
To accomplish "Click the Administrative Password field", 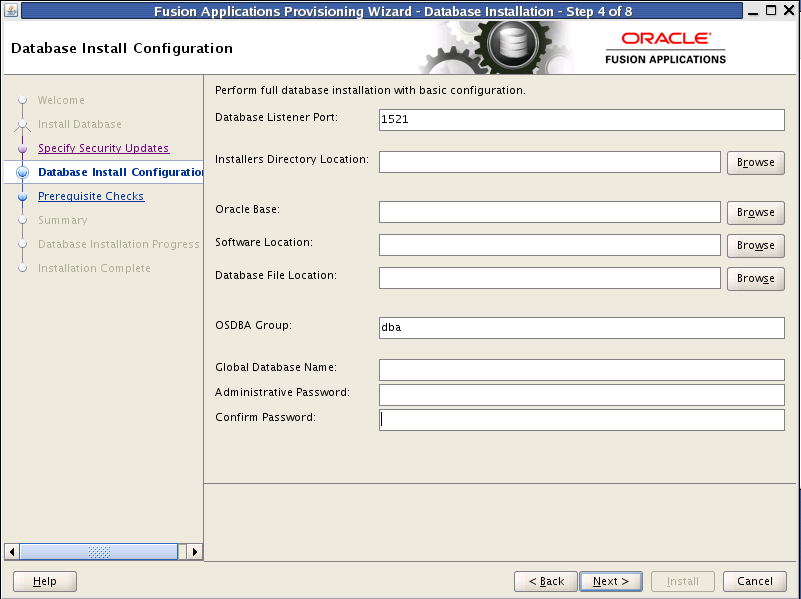I will coord(581,395).
